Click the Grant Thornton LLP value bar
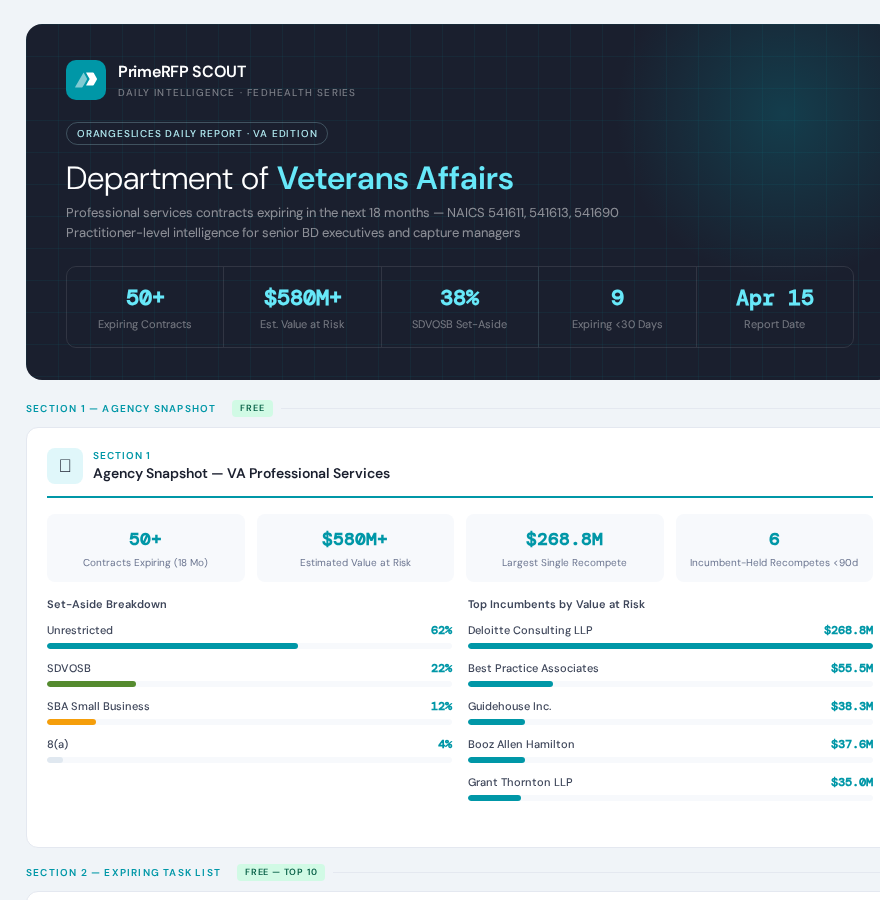Screen dimensions: 880x900 [494, 798]
